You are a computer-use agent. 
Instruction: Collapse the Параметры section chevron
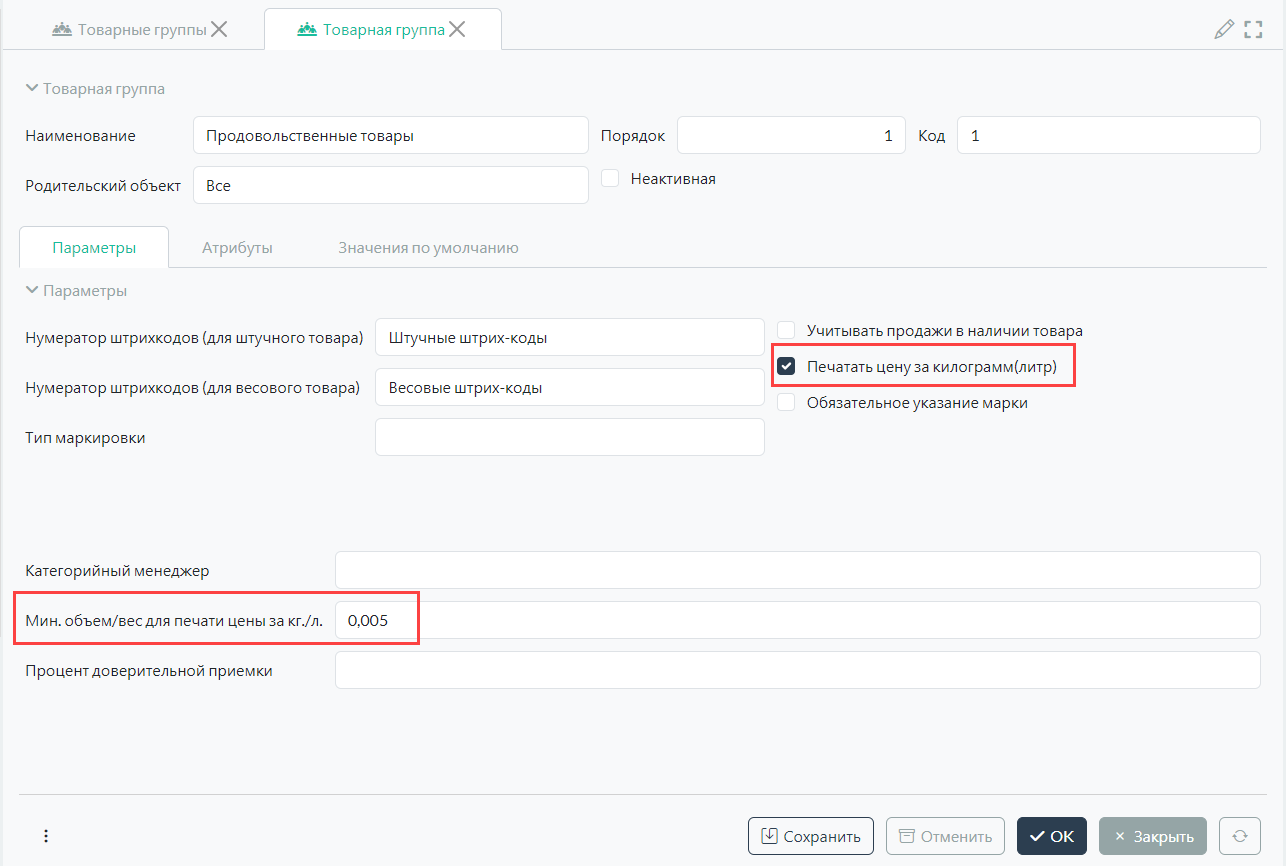pyautogui.click(x=33, y=291)
